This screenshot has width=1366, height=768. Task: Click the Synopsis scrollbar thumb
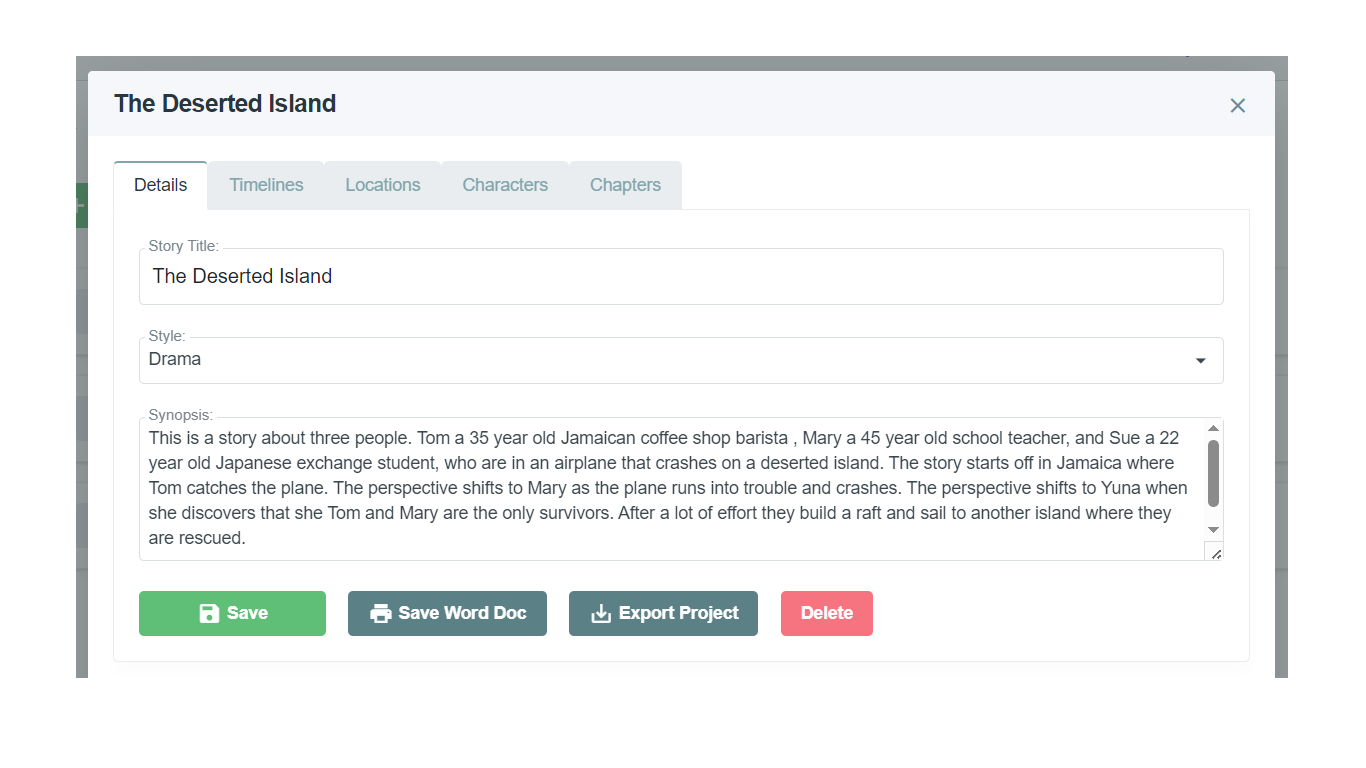pos(1213,473)
